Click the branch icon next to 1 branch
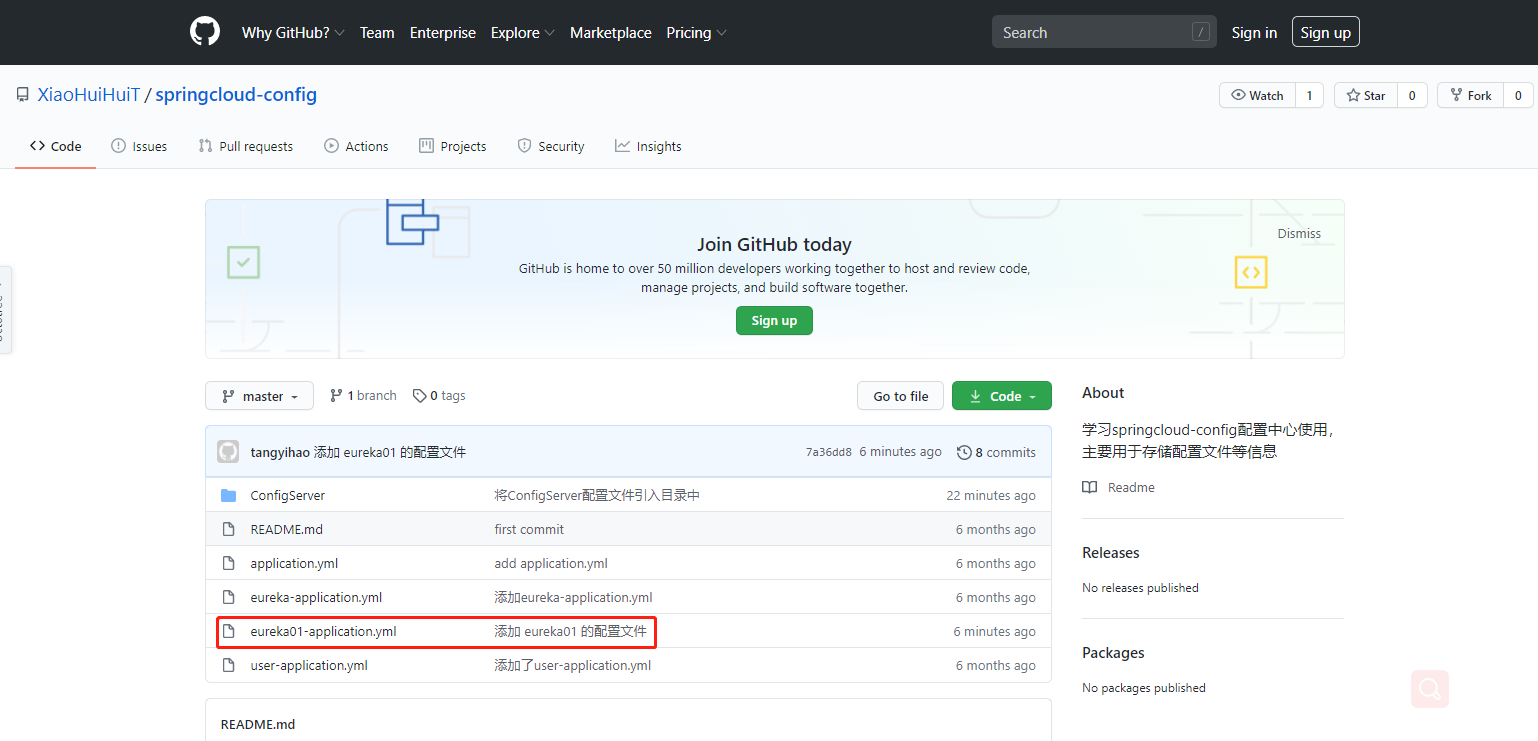Image resolution: width=1538 pixels, height=741 pixels. 336,396
